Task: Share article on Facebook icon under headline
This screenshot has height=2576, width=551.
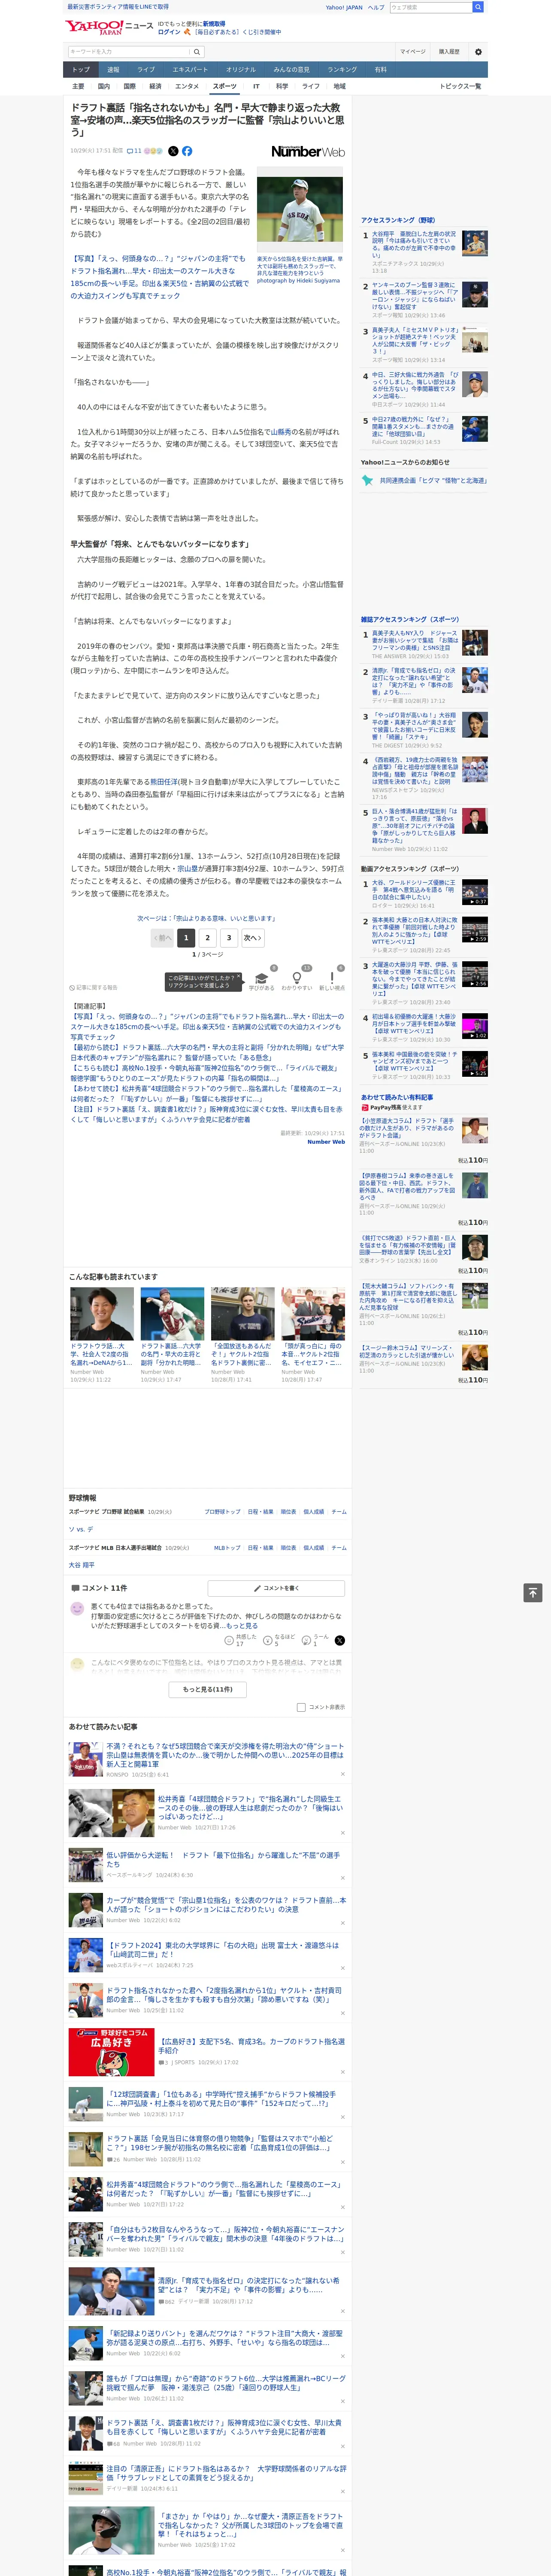Action: pos(187,151)
